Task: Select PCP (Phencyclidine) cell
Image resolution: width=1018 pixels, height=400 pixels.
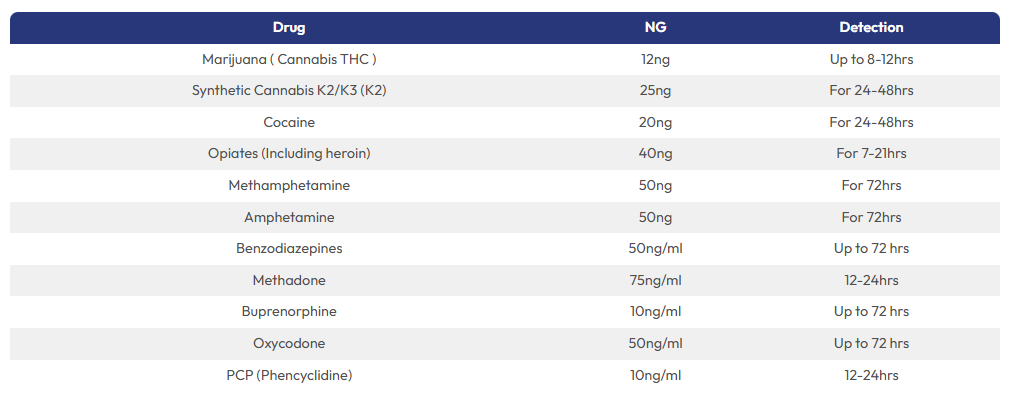Action: (289, 375)
